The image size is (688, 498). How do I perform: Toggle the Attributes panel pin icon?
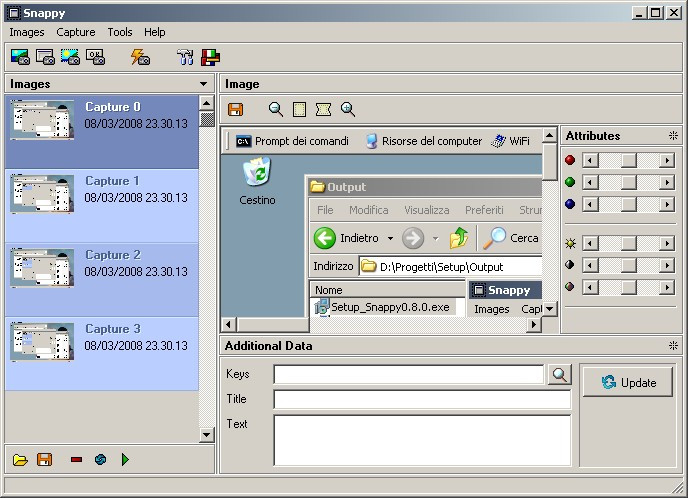[673, 136]
